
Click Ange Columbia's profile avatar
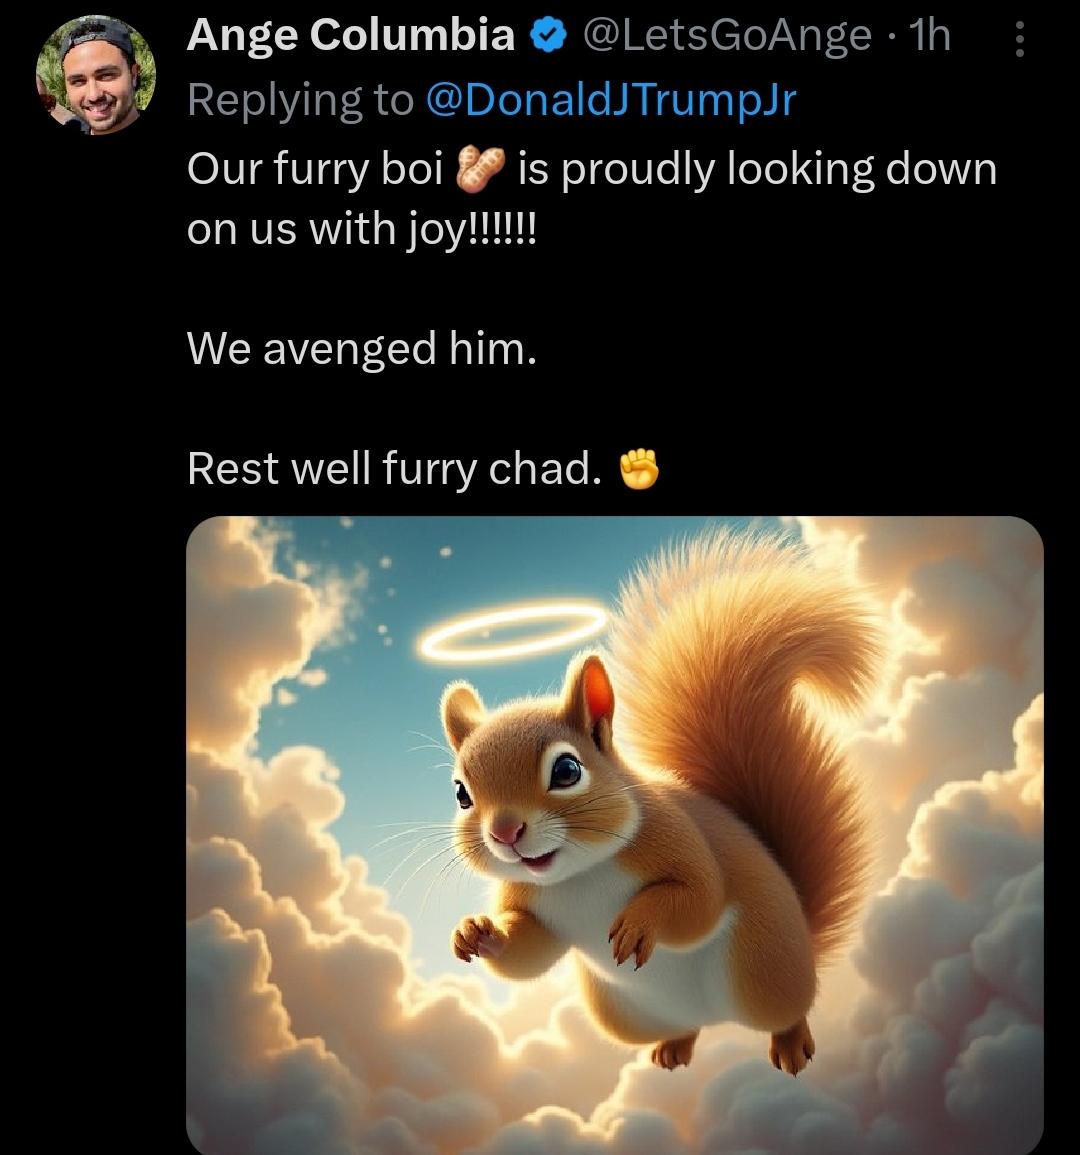coord(96,76)
